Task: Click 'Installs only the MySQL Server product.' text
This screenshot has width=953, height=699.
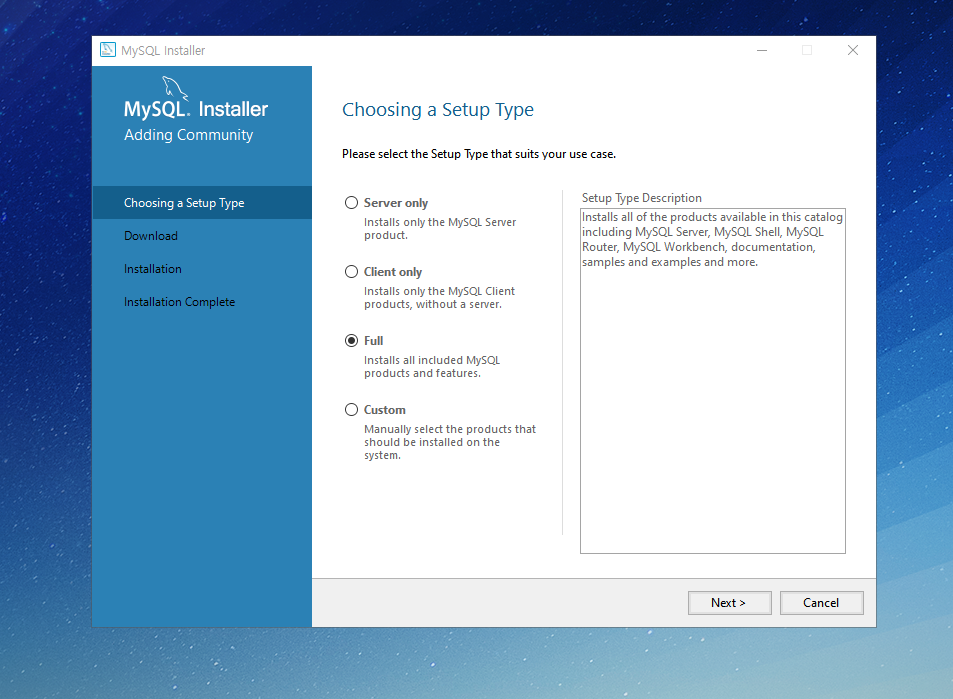Action: pyautogui.click(x=440, y=229)
